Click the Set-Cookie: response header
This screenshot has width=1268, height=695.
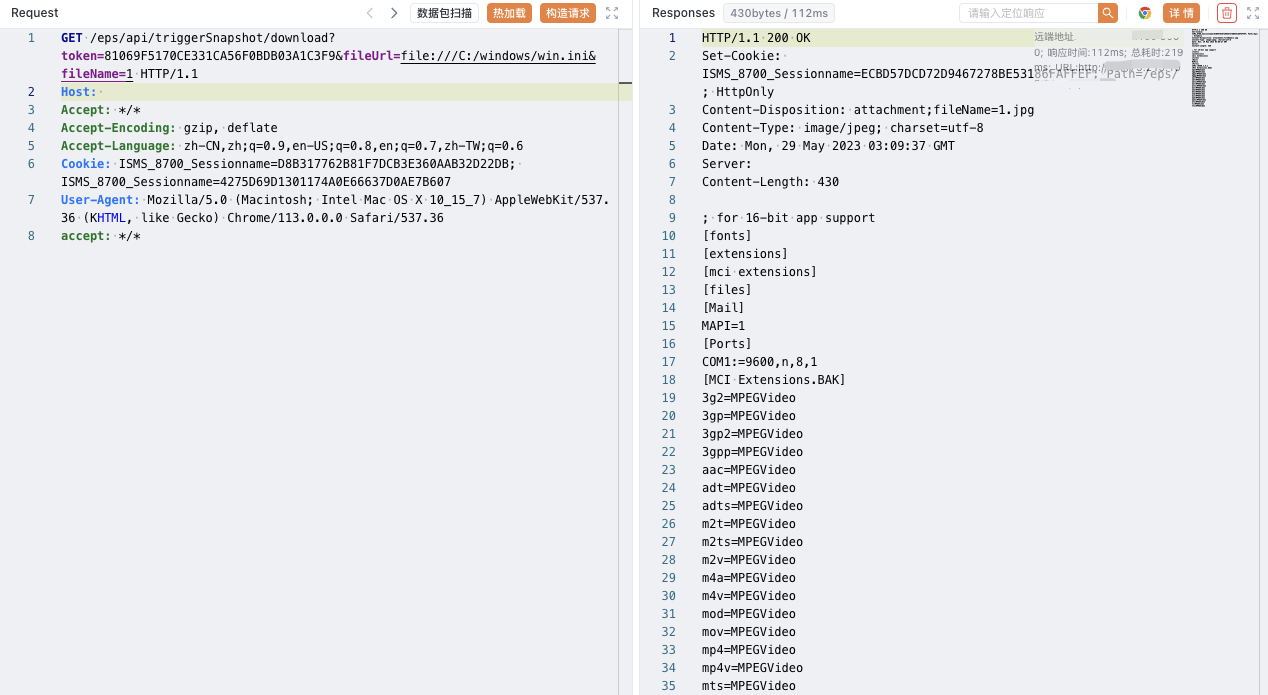tap(741, 56)
